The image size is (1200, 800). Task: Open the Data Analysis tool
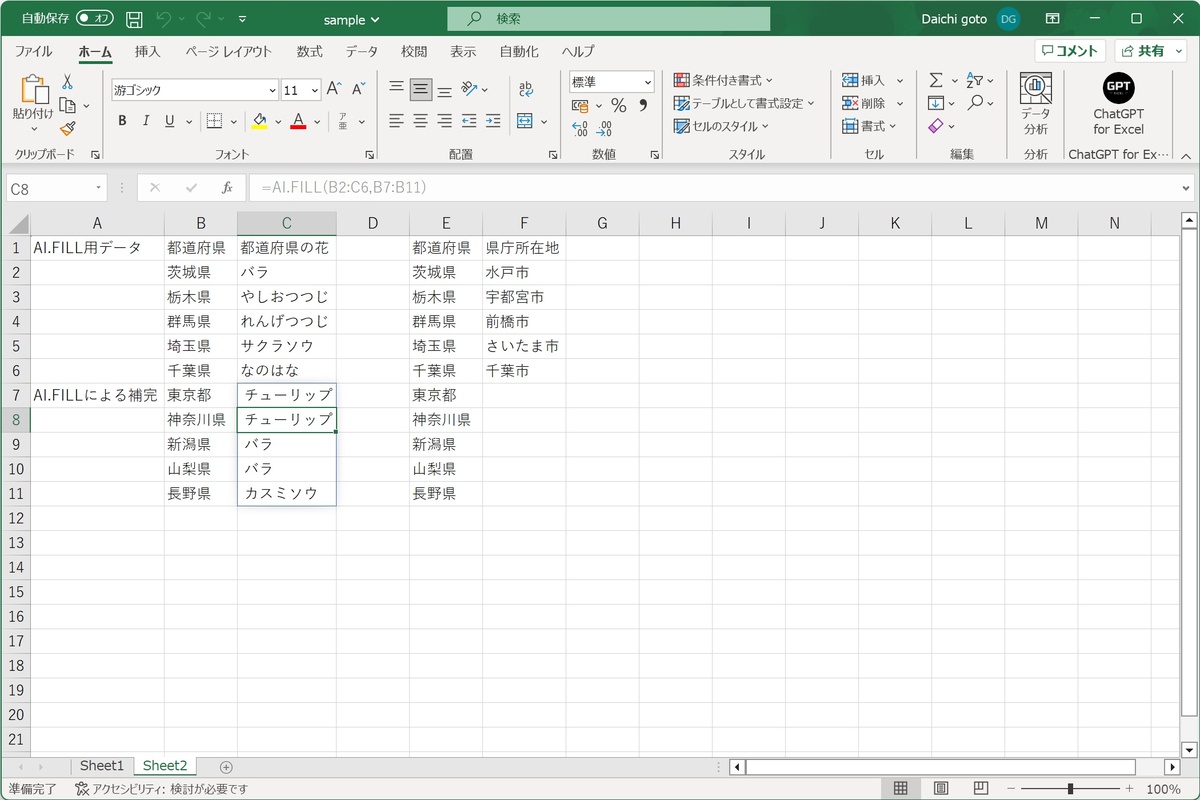click(x=1036, y=104)
